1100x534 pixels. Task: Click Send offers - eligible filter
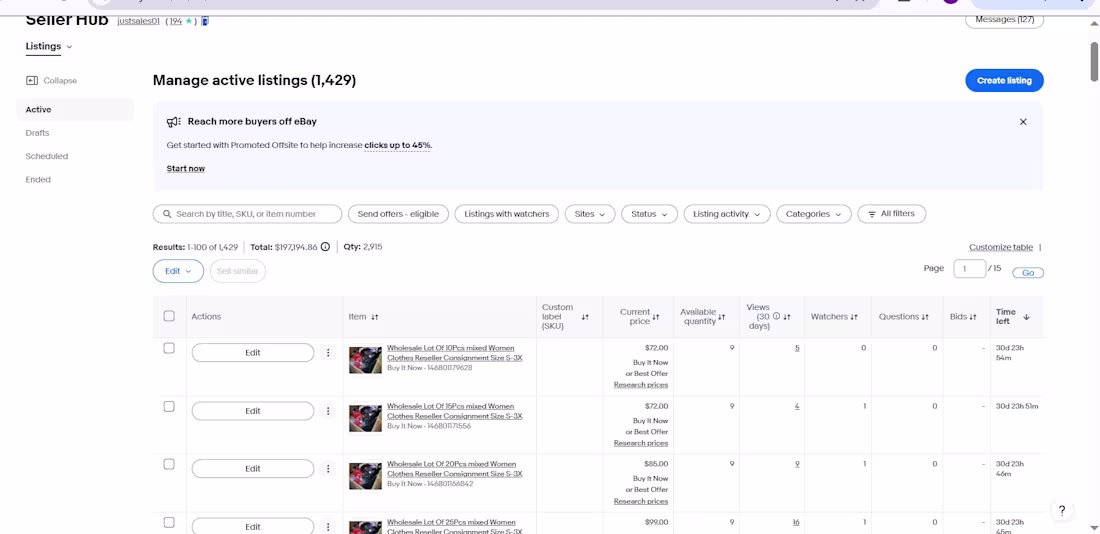(398, 214)
